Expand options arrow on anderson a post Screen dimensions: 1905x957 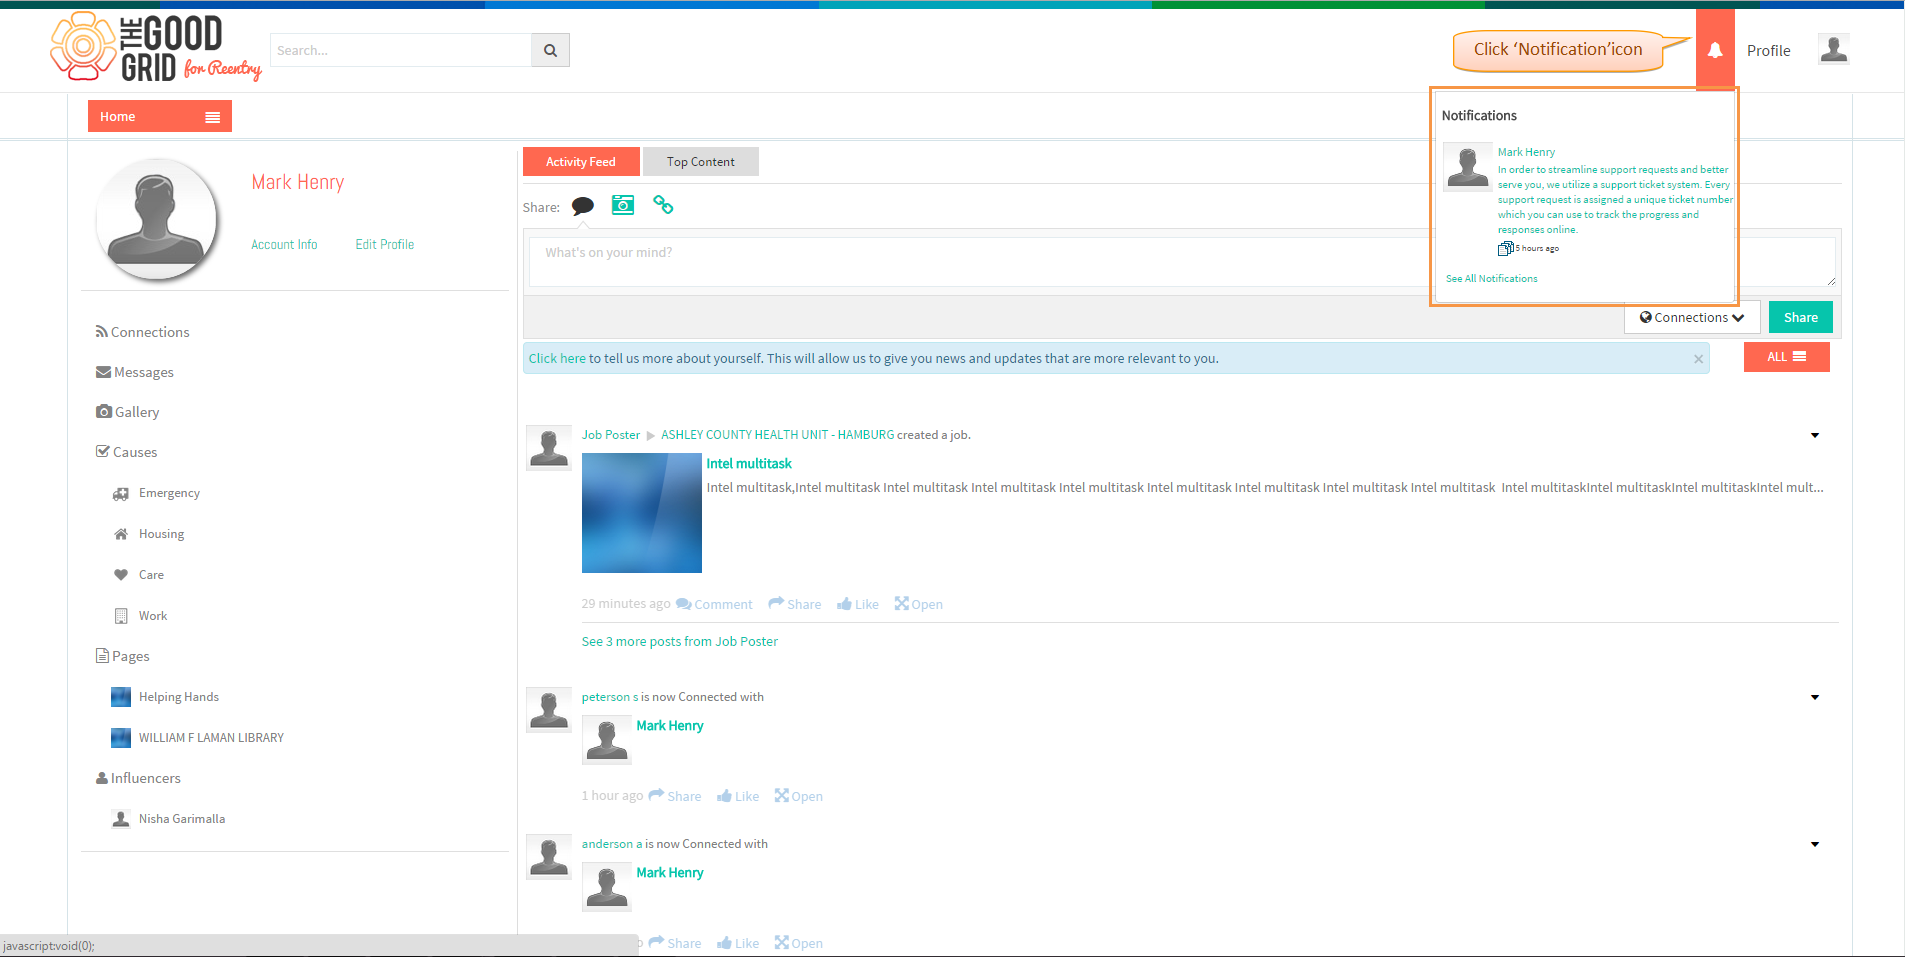point(1815,844)
